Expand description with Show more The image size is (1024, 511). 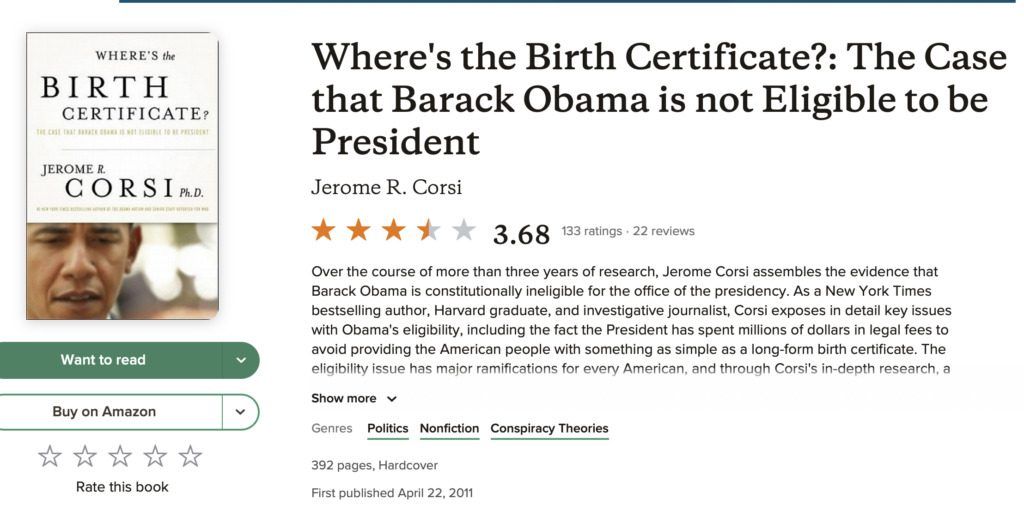pos(354,398)
